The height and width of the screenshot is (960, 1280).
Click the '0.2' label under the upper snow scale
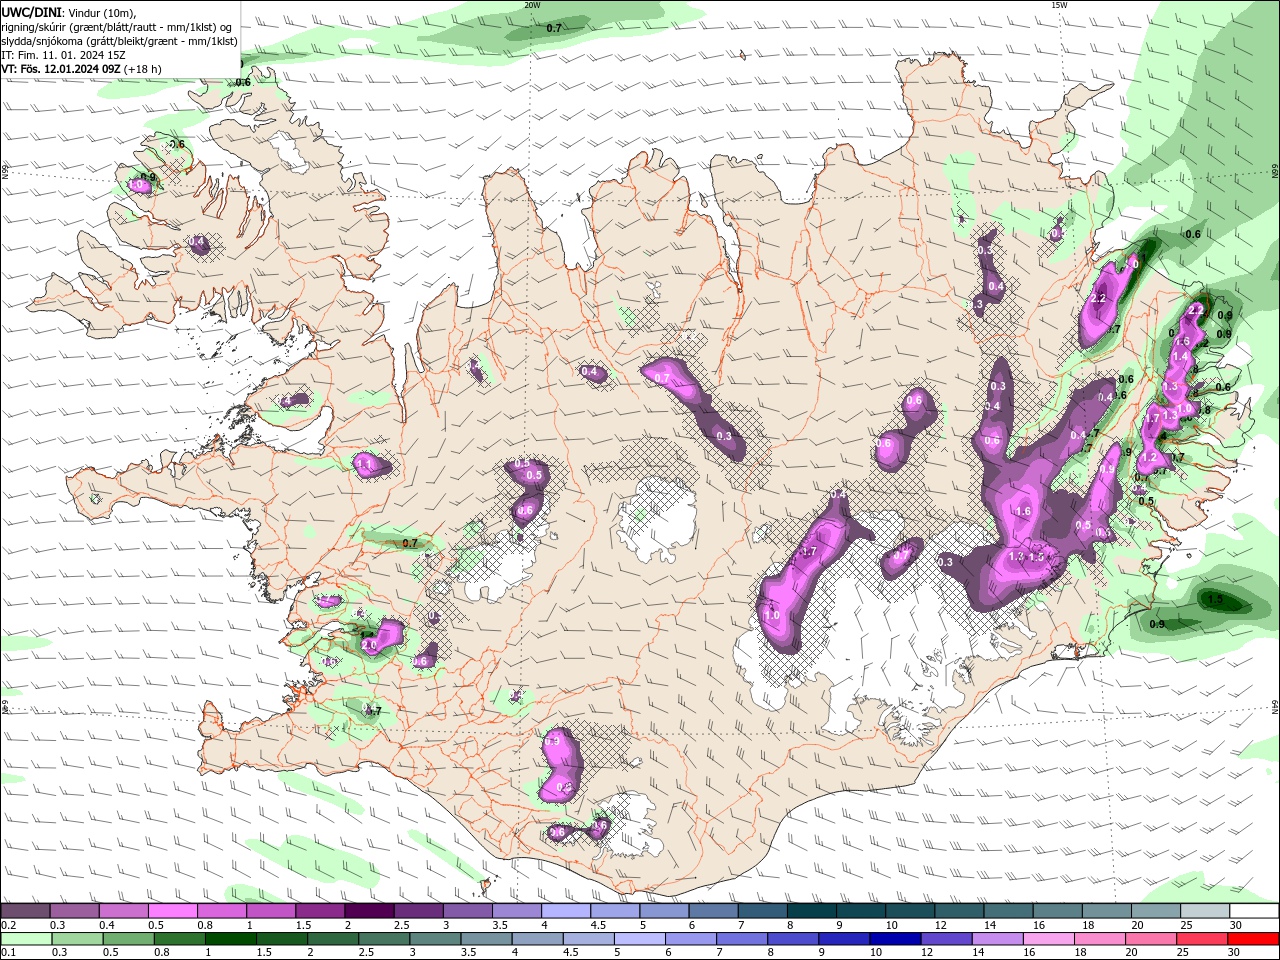[x=8, y=925]
